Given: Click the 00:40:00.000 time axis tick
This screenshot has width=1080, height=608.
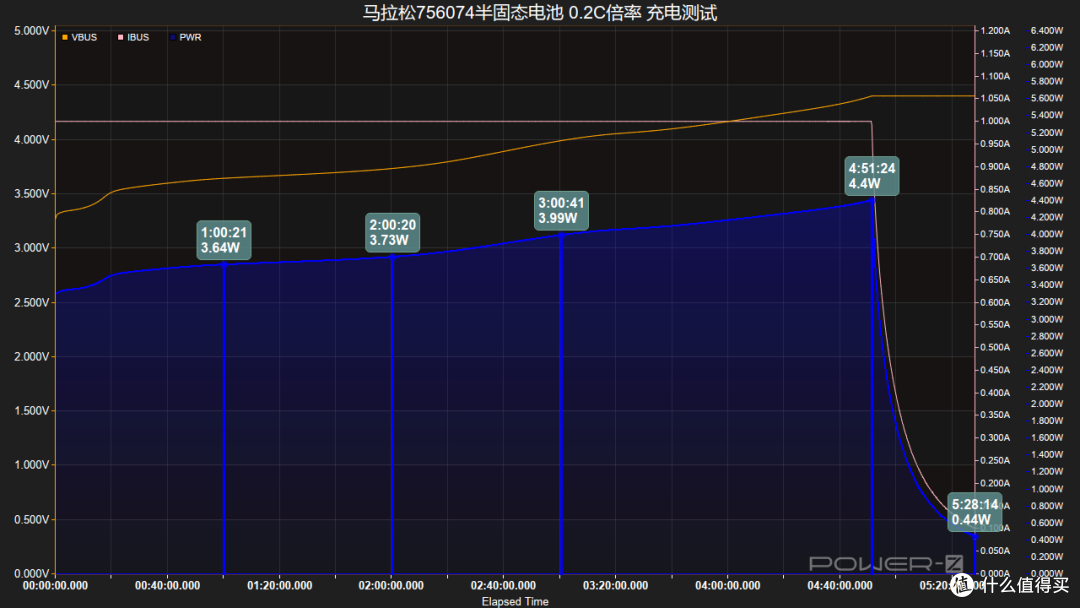Looking at the screenshot, I should (167, 585).
